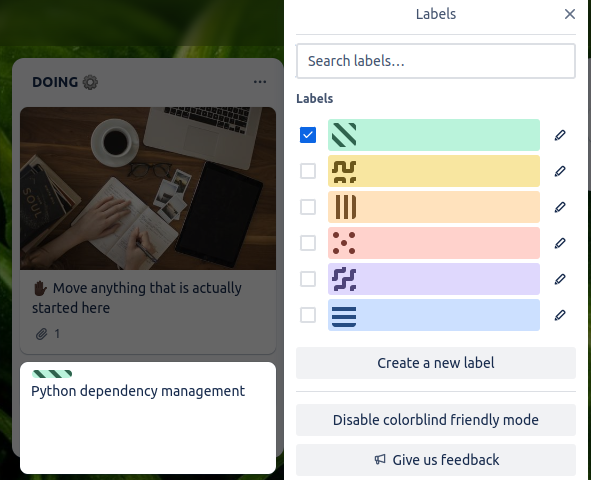Check the purple label checkbox

[308, 279]
